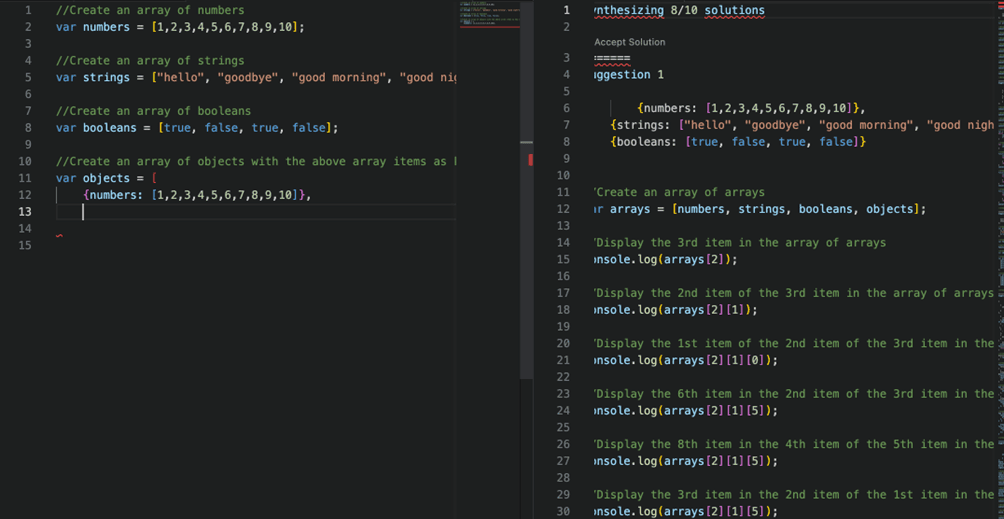Viewport: 1004px width, 519px height.
Task: Click the red error squiggle on left line 14
Action: point(59,236)
